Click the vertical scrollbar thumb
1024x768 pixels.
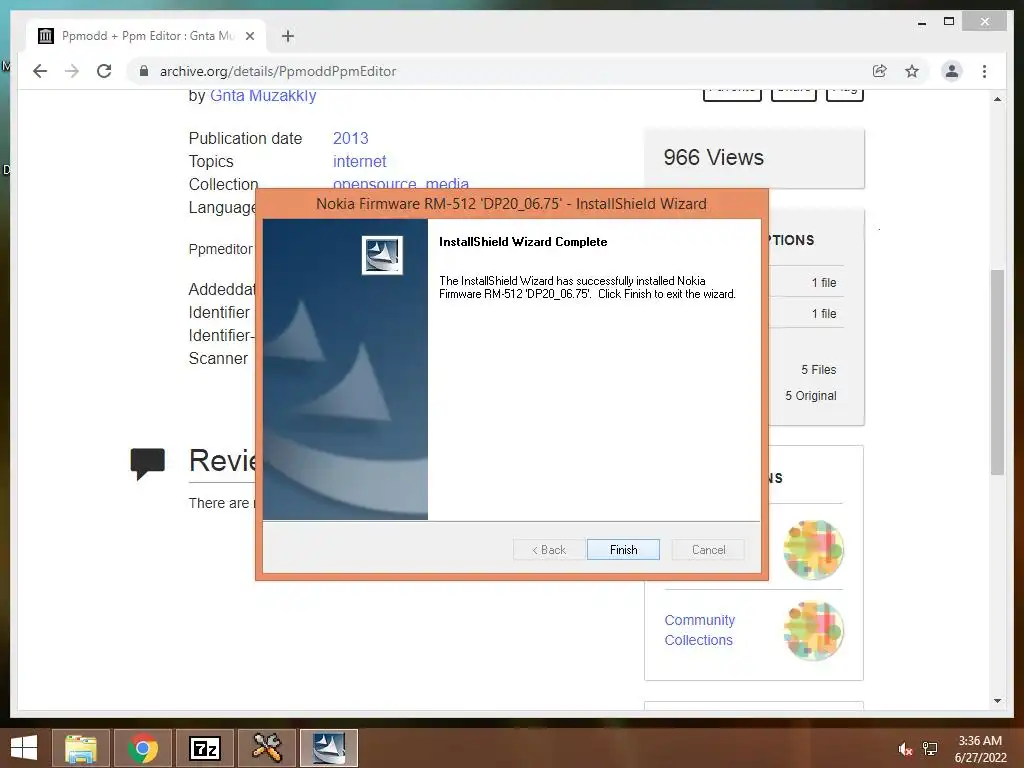click(997, 372)
